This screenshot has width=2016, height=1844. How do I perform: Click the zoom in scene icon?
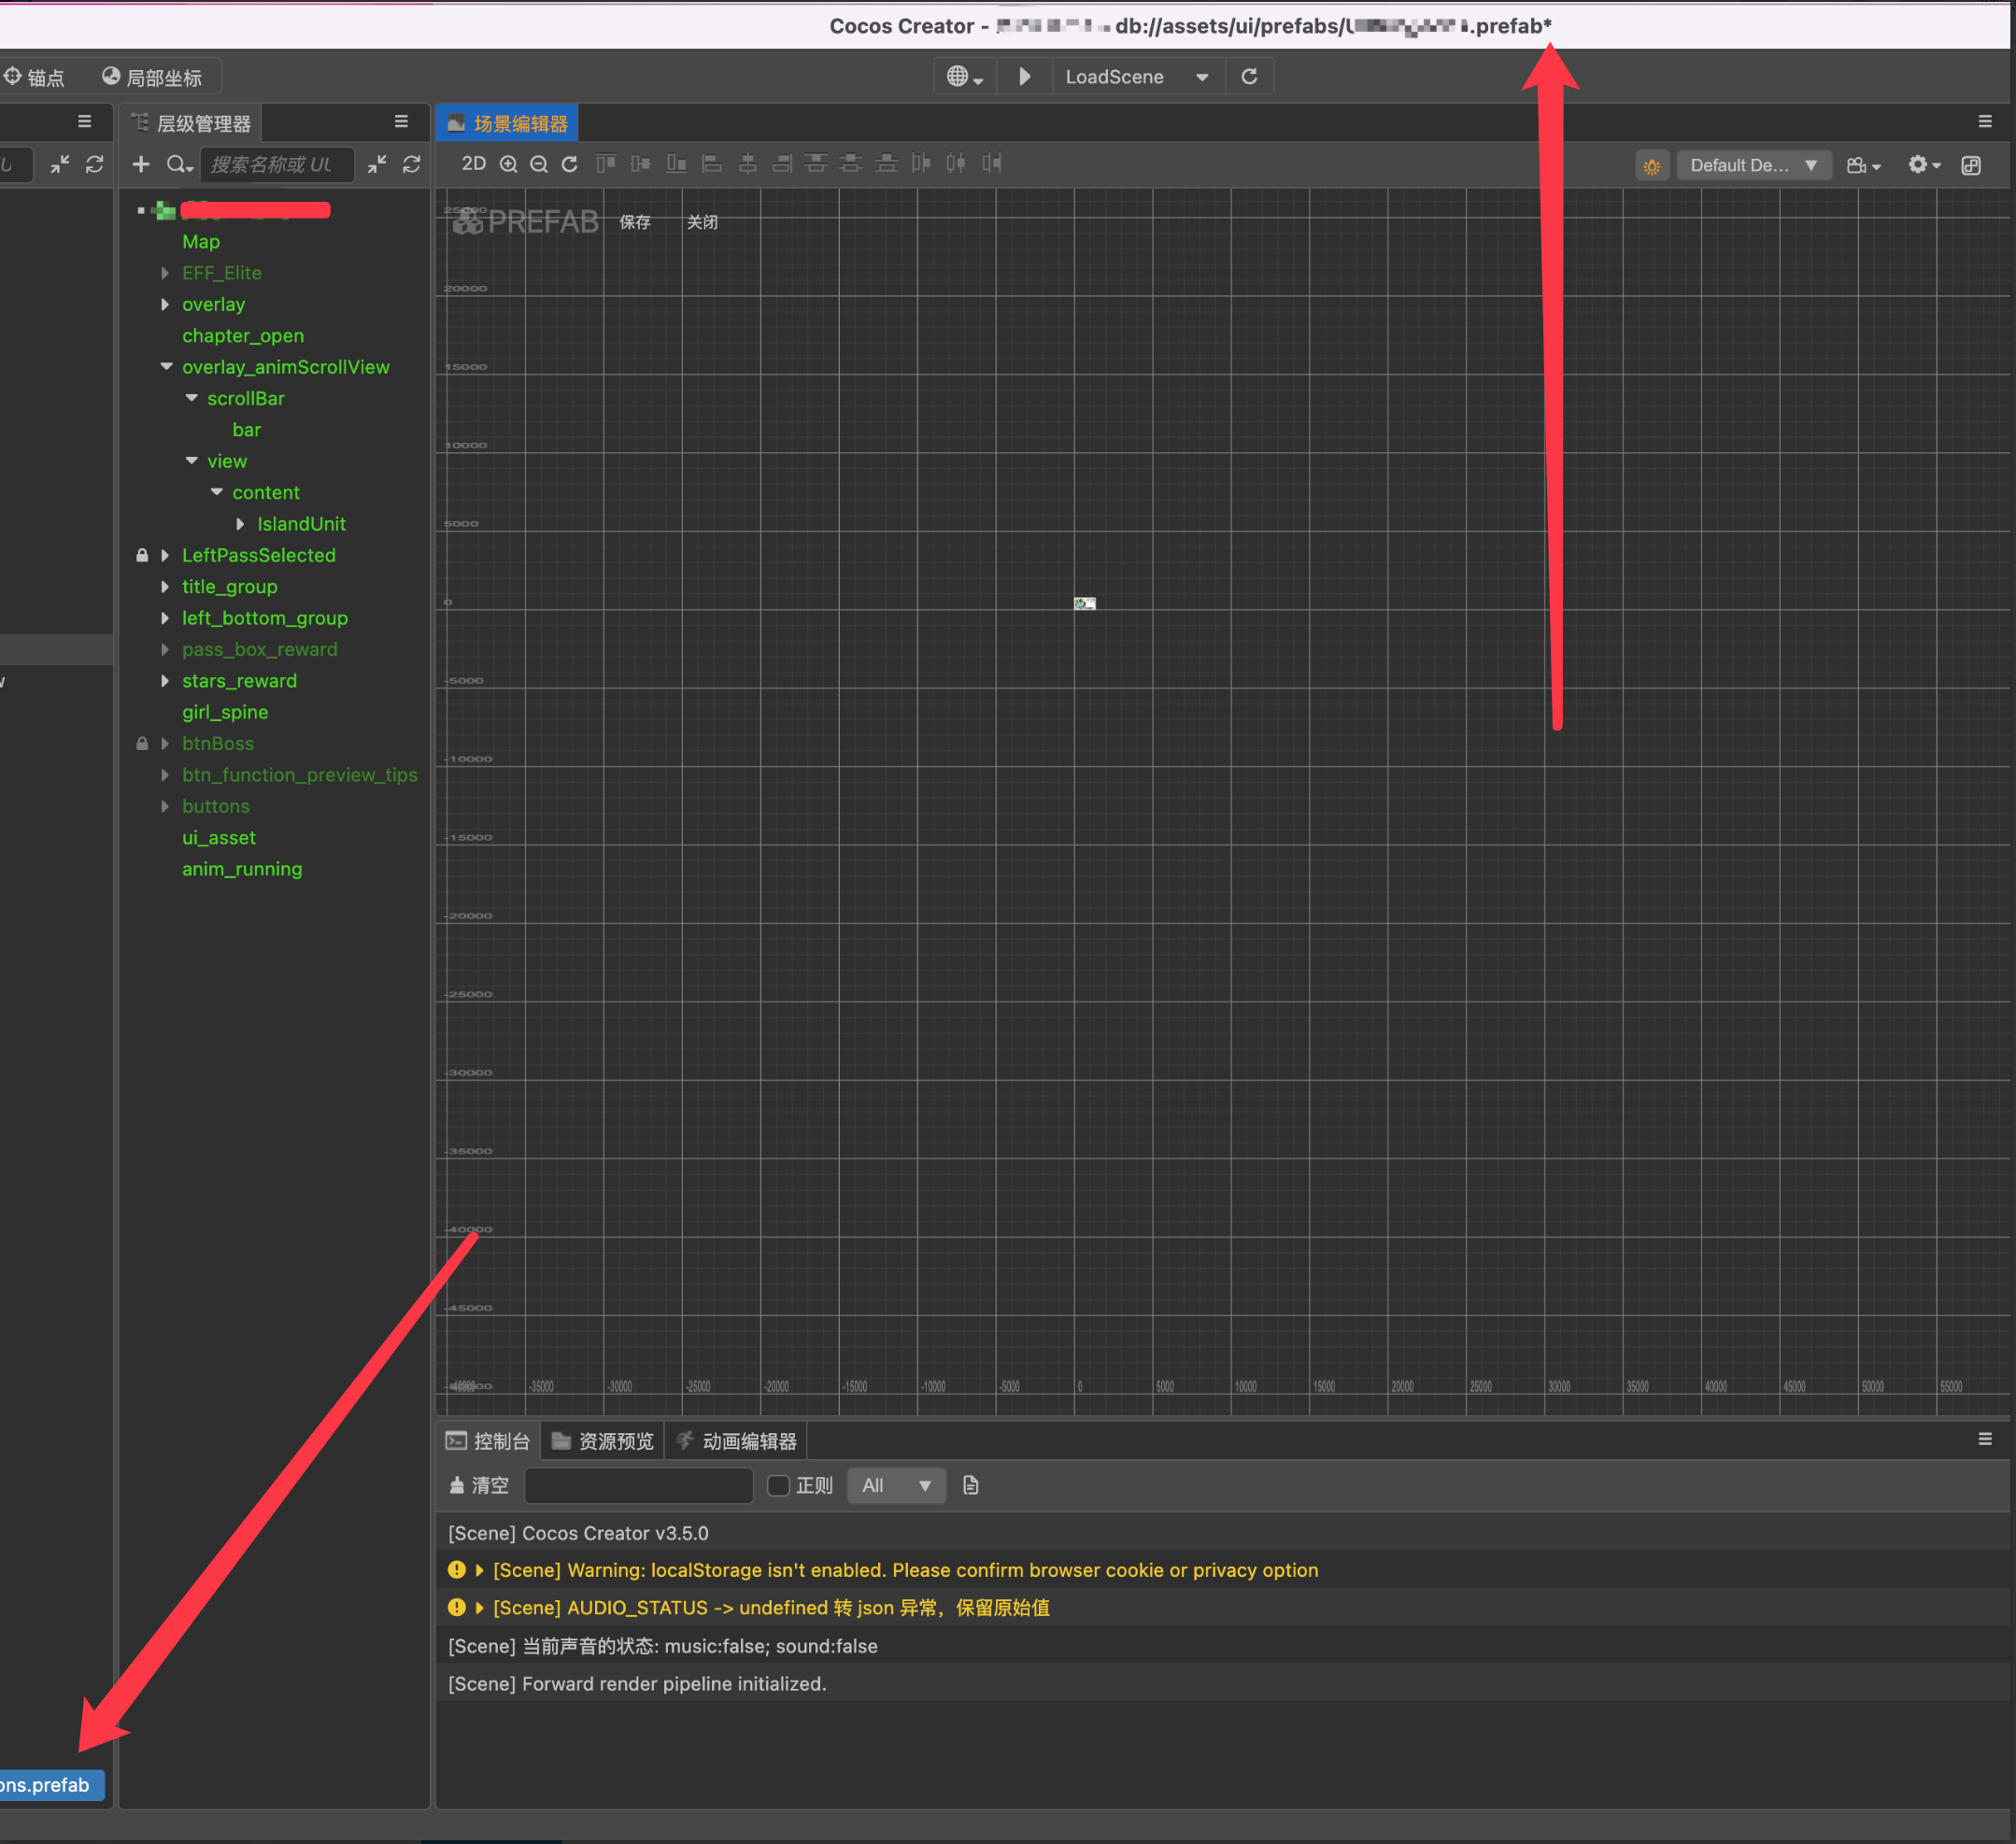point(508,164)
